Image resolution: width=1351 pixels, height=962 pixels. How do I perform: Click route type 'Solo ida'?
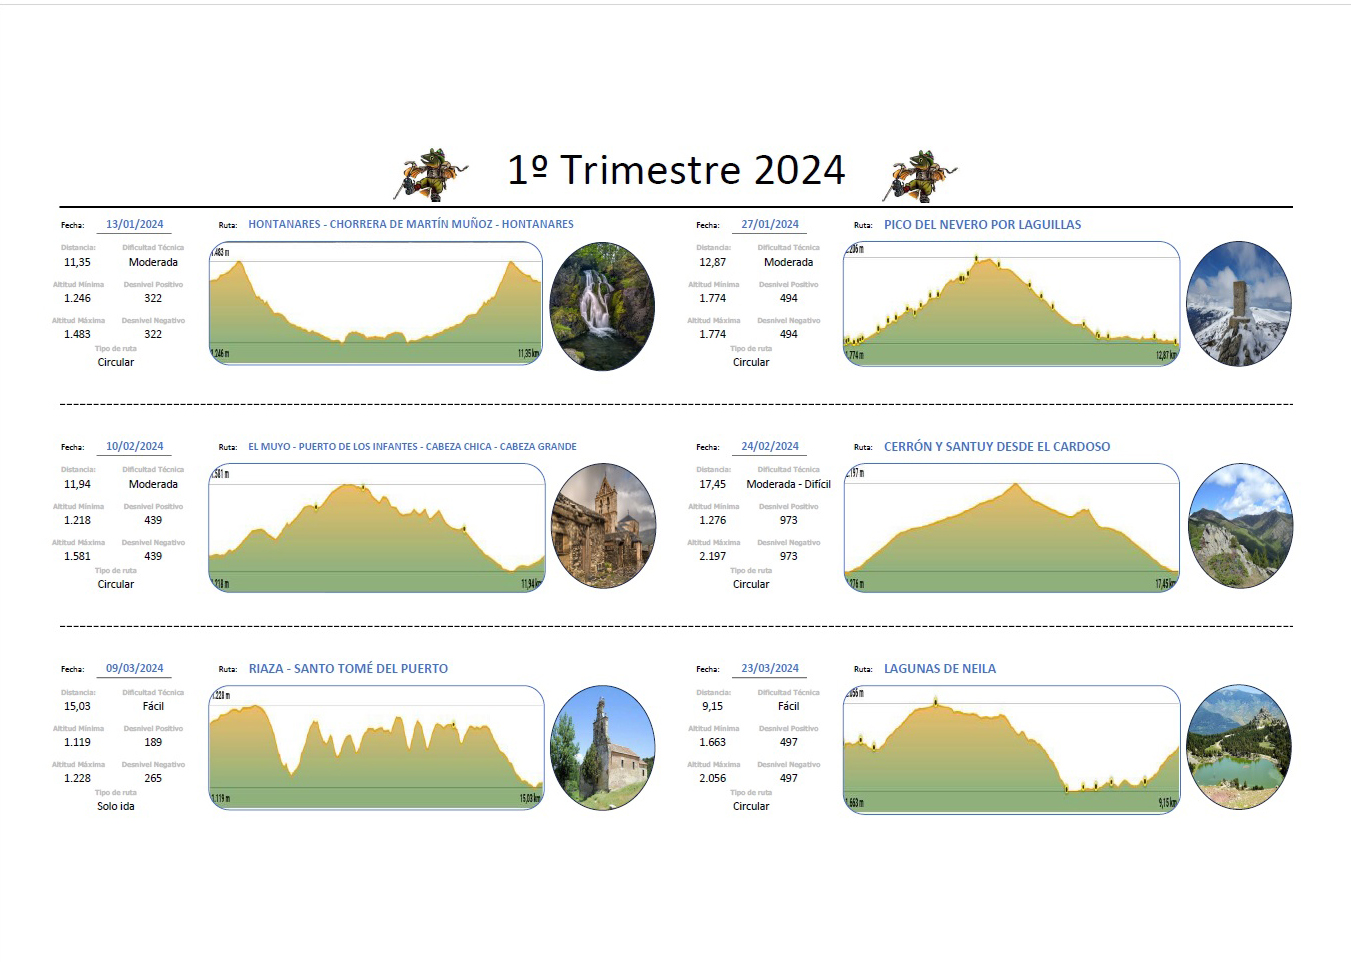[115, 807]
